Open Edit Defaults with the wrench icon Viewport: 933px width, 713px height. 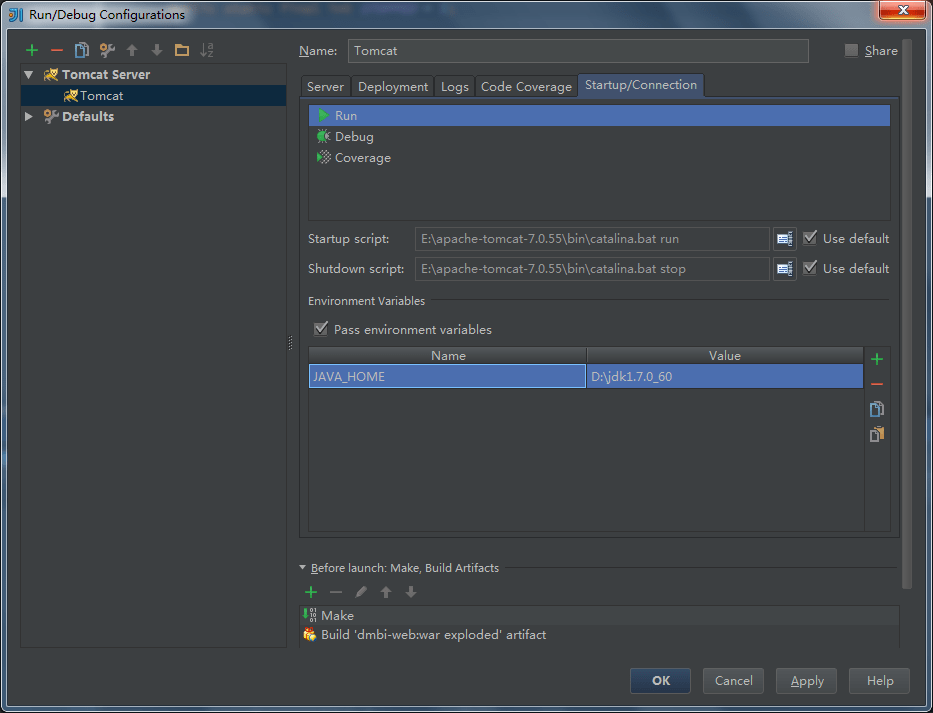pyautogui.click(x=107, y=50)
